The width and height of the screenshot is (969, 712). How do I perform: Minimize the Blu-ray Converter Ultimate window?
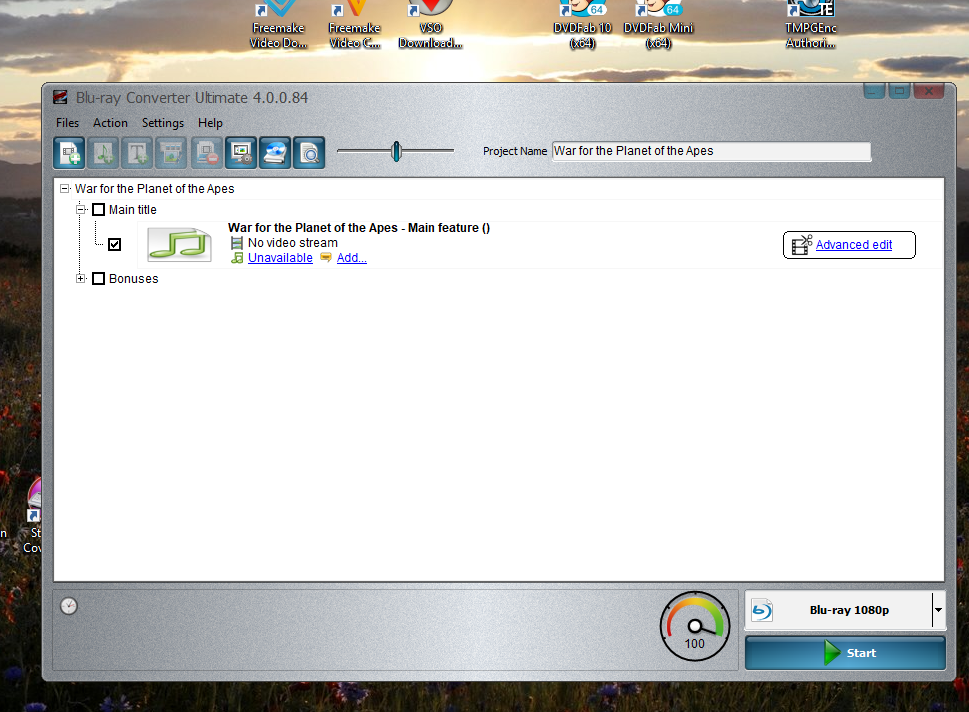click(874, 91)
